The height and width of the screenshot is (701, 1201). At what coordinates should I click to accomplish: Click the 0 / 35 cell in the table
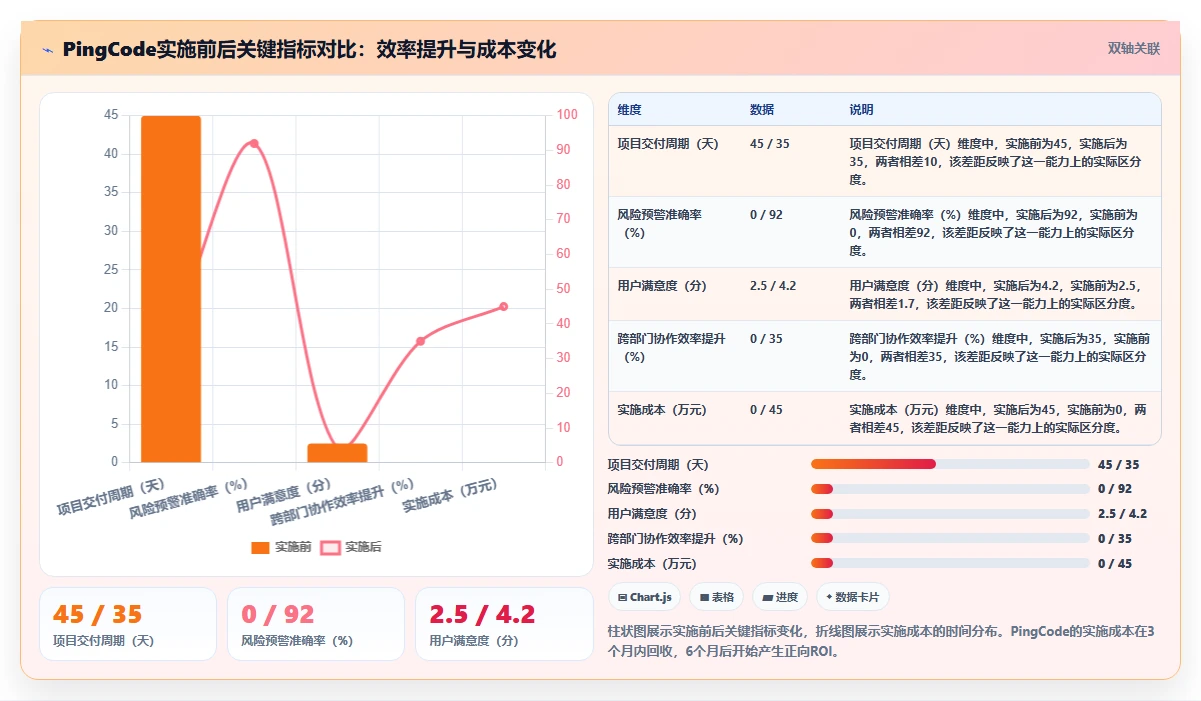point(766,338)
